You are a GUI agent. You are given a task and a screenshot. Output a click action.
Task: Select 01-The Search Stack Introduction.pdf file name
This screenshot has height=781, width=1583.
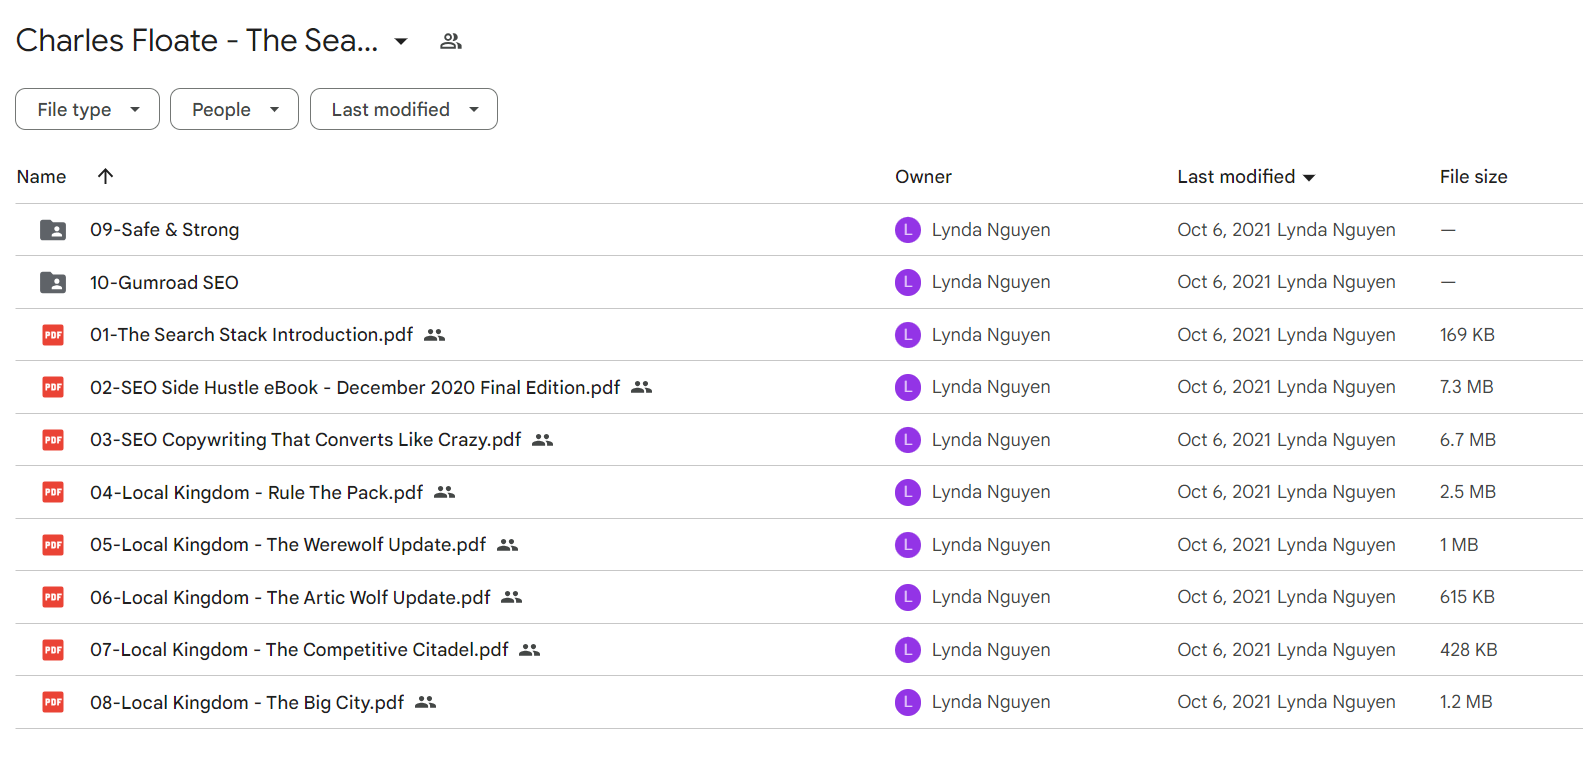click(251, 335)
